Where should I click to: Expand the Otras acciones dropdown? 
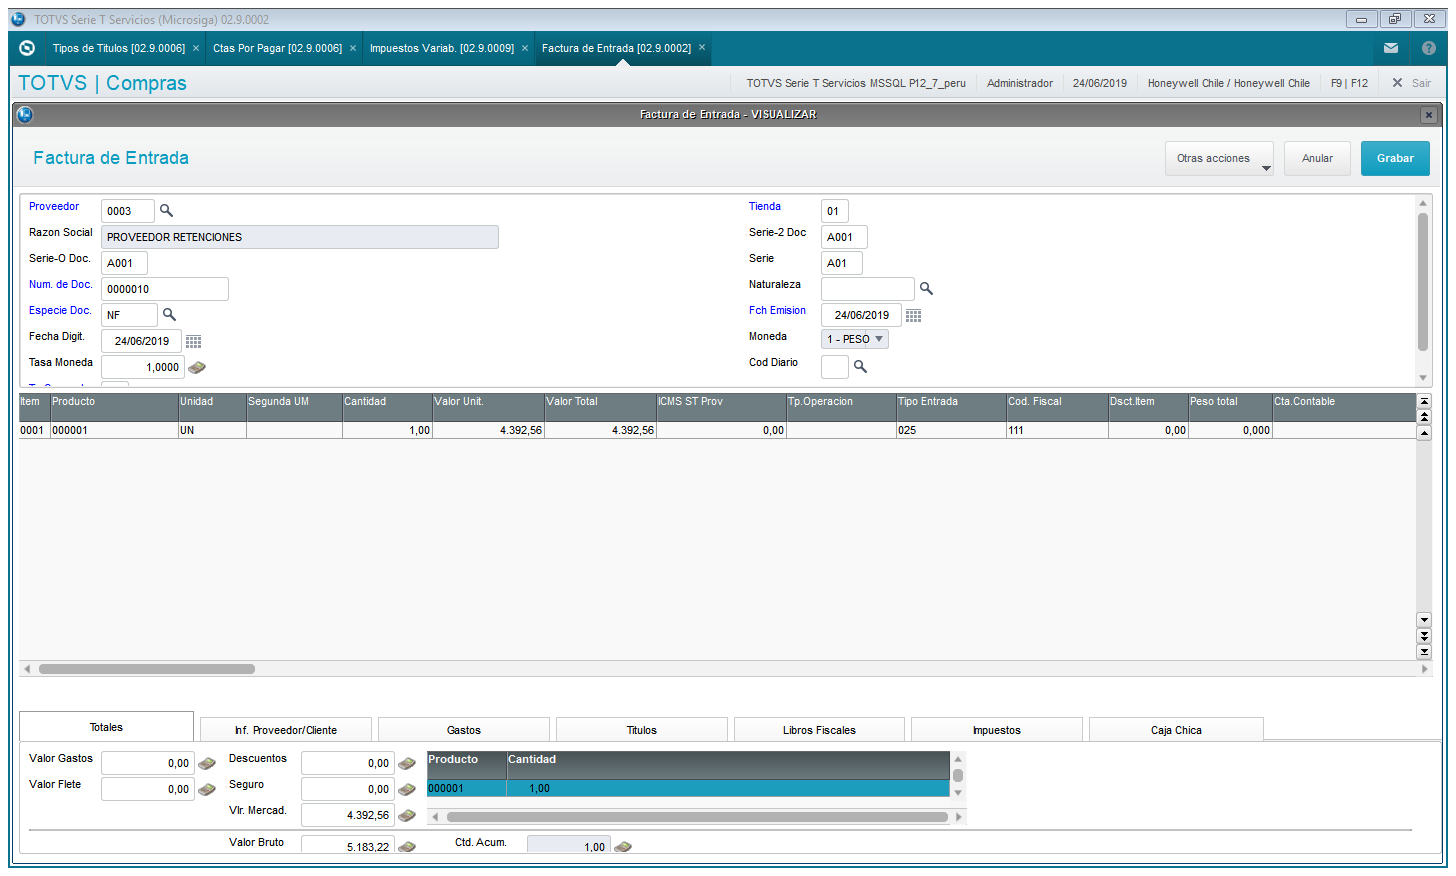(1219, 158)
